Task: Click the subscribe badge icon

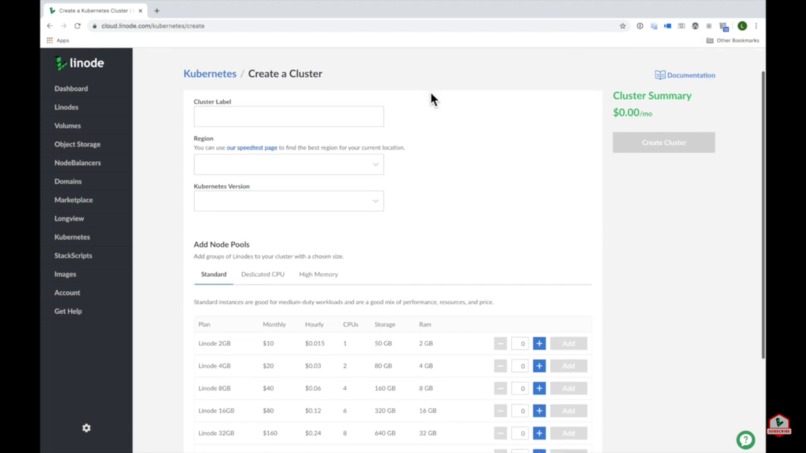Action: point(779,425)
